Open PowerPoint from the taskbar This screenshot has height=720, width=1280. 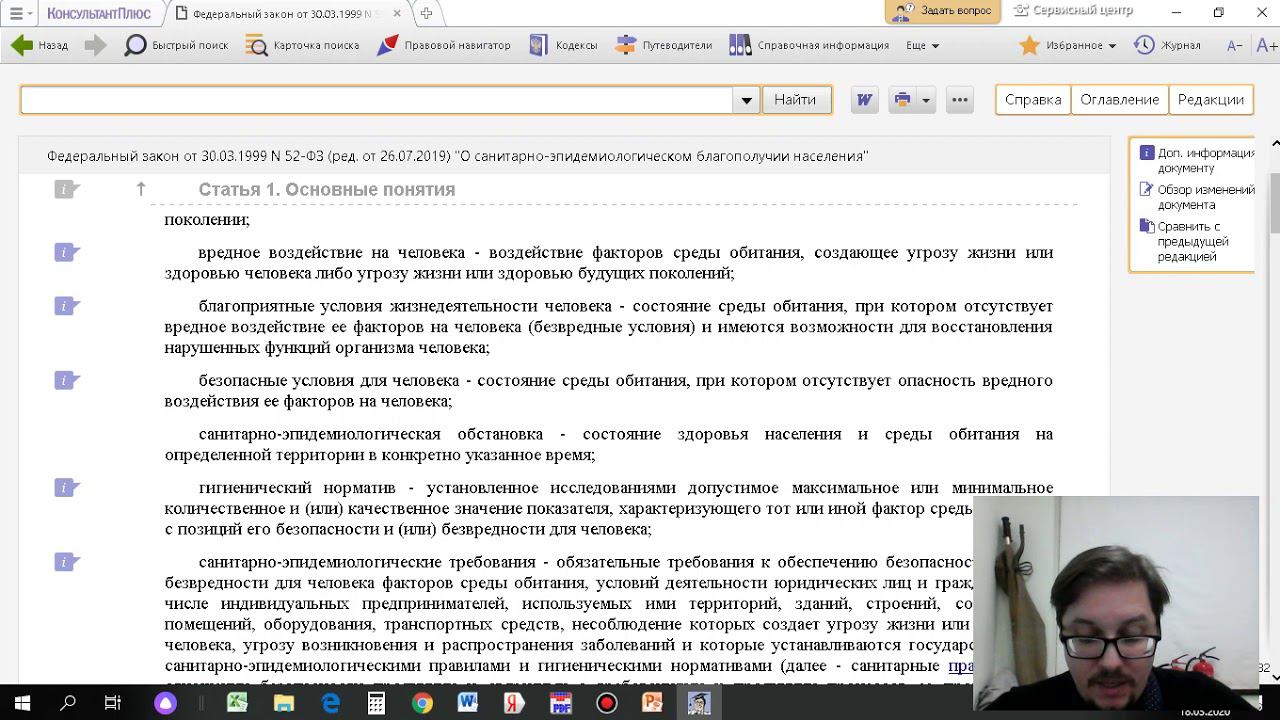(652, 703)
